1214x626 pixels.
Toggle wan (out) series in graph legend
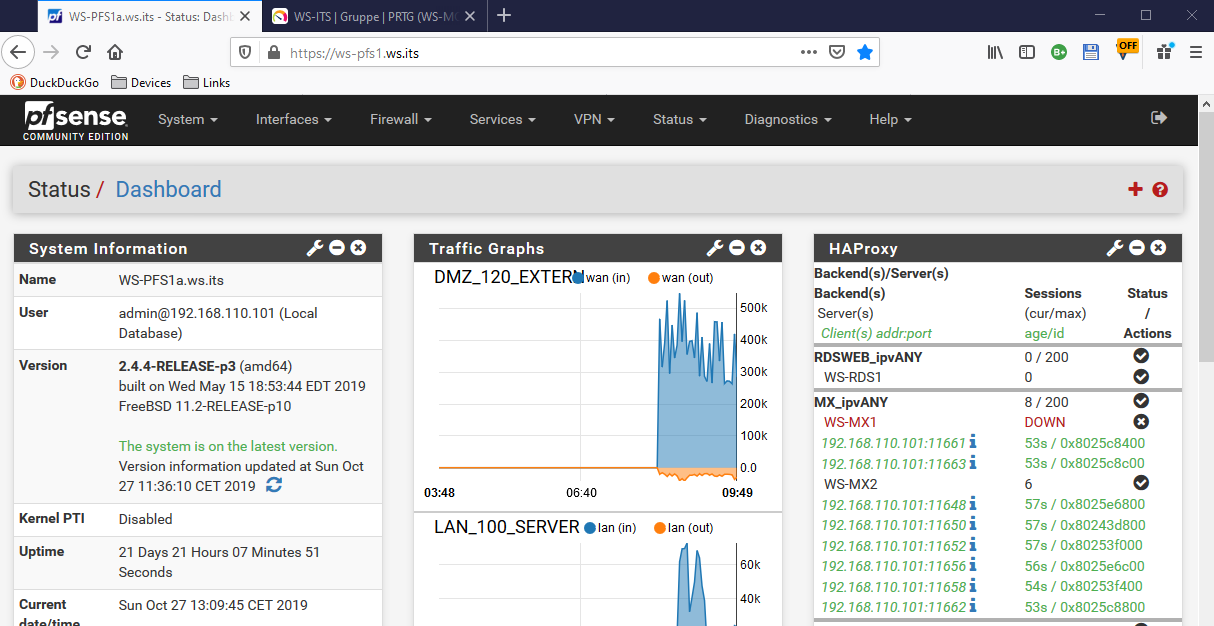point(681,277)
